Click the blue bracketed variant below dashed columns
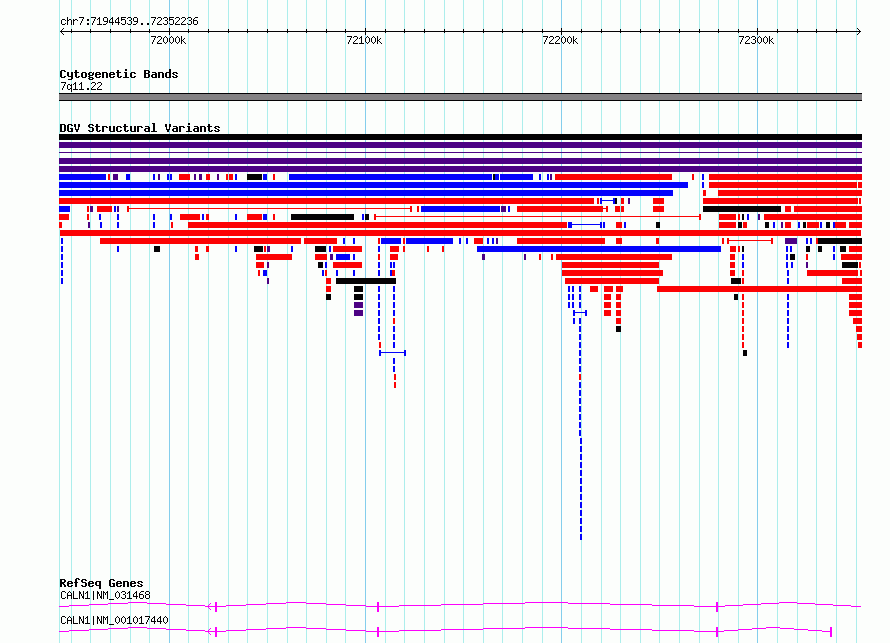 tap(392, 353)
